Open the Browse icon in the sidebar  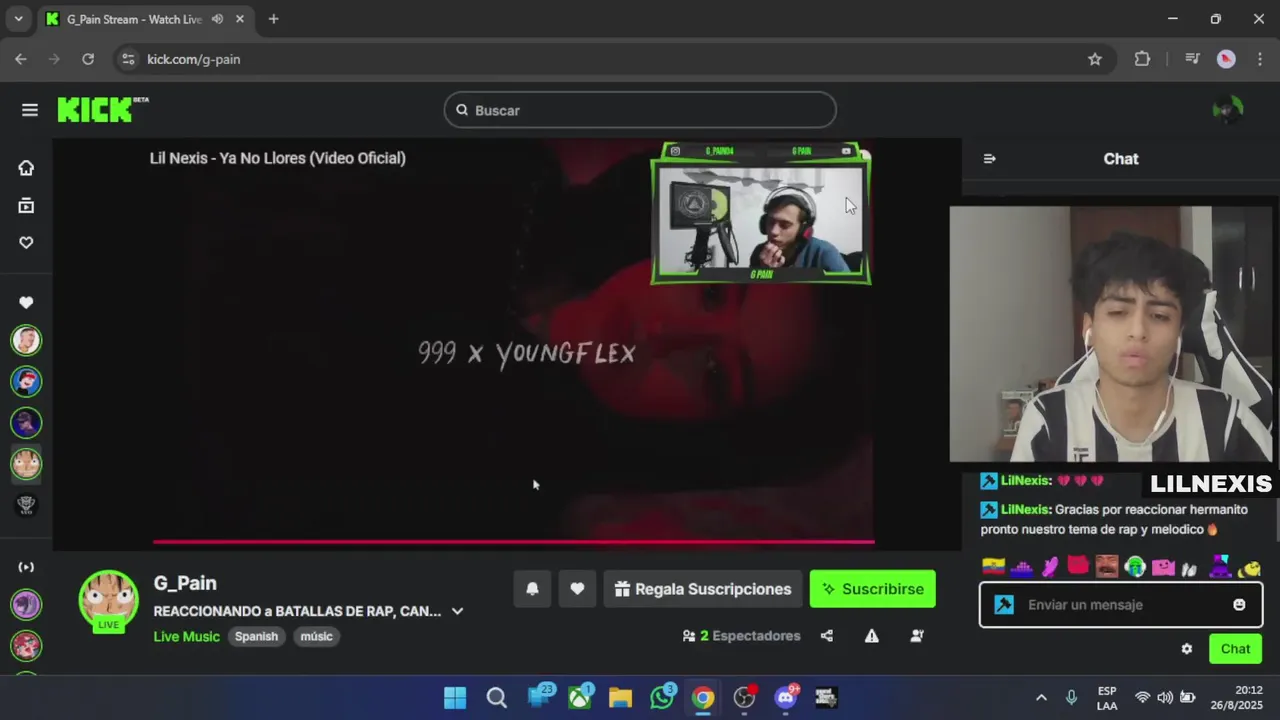26,206
